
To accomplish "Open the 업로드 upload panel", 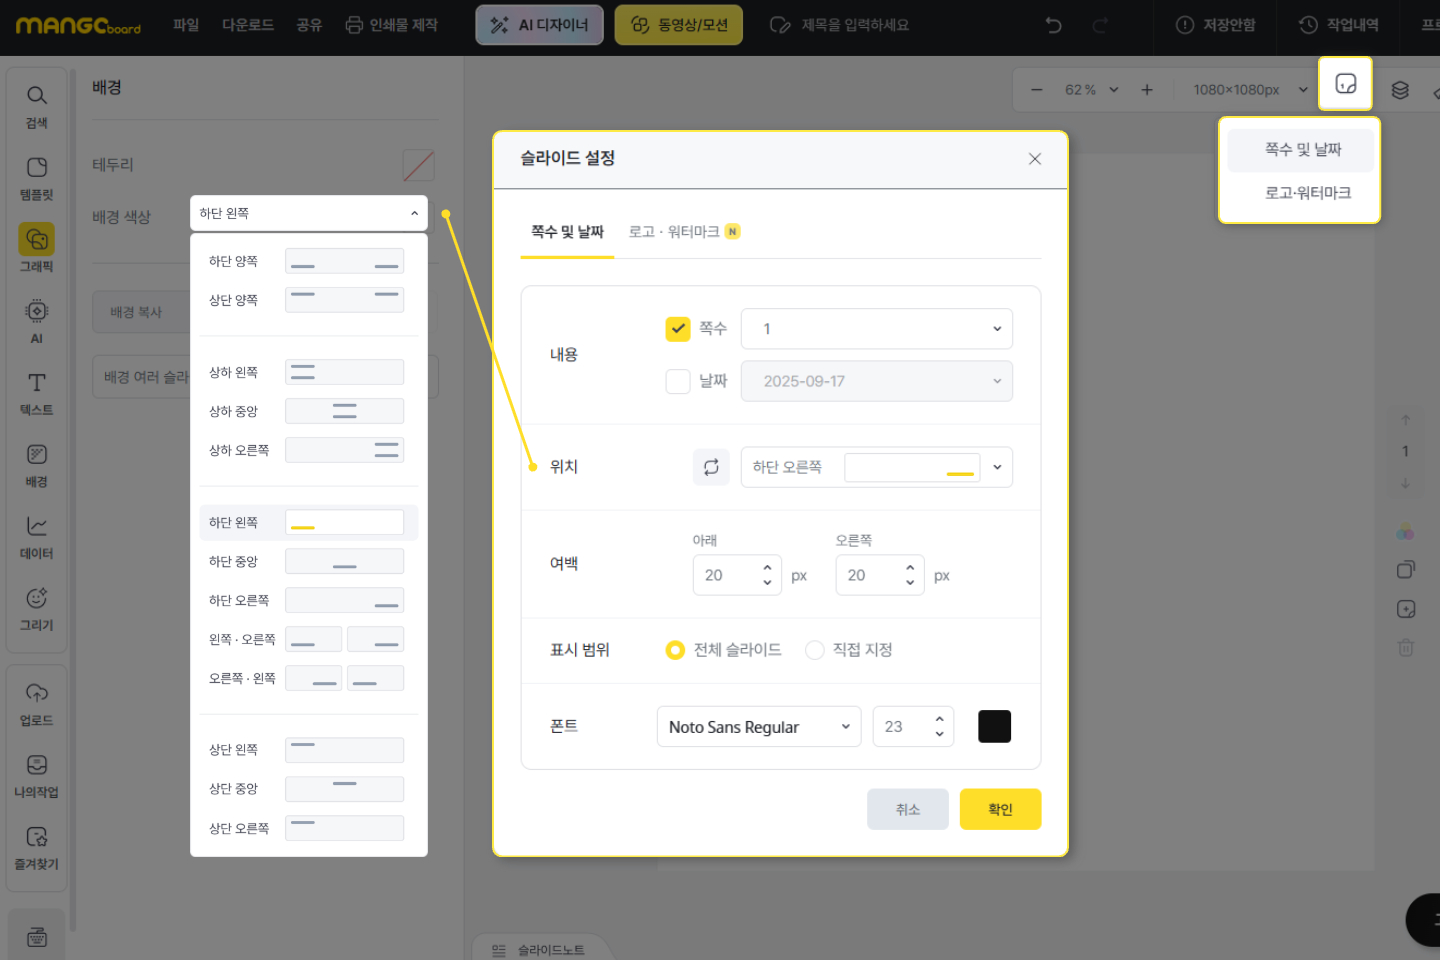I will 36,703.
